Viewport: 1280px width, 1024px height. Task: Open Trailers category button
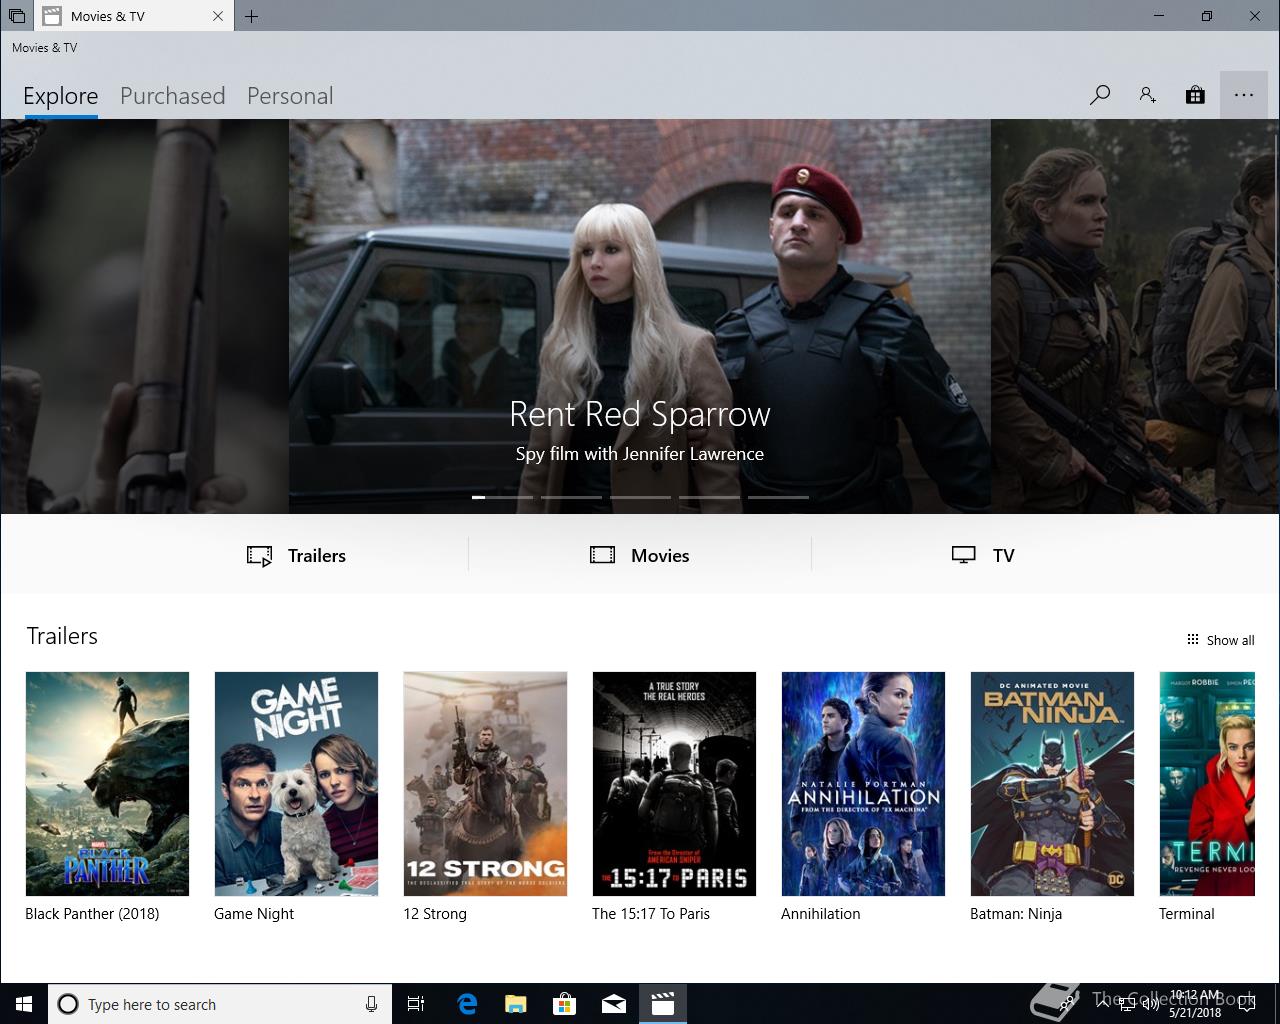click(x=296, y=555)
